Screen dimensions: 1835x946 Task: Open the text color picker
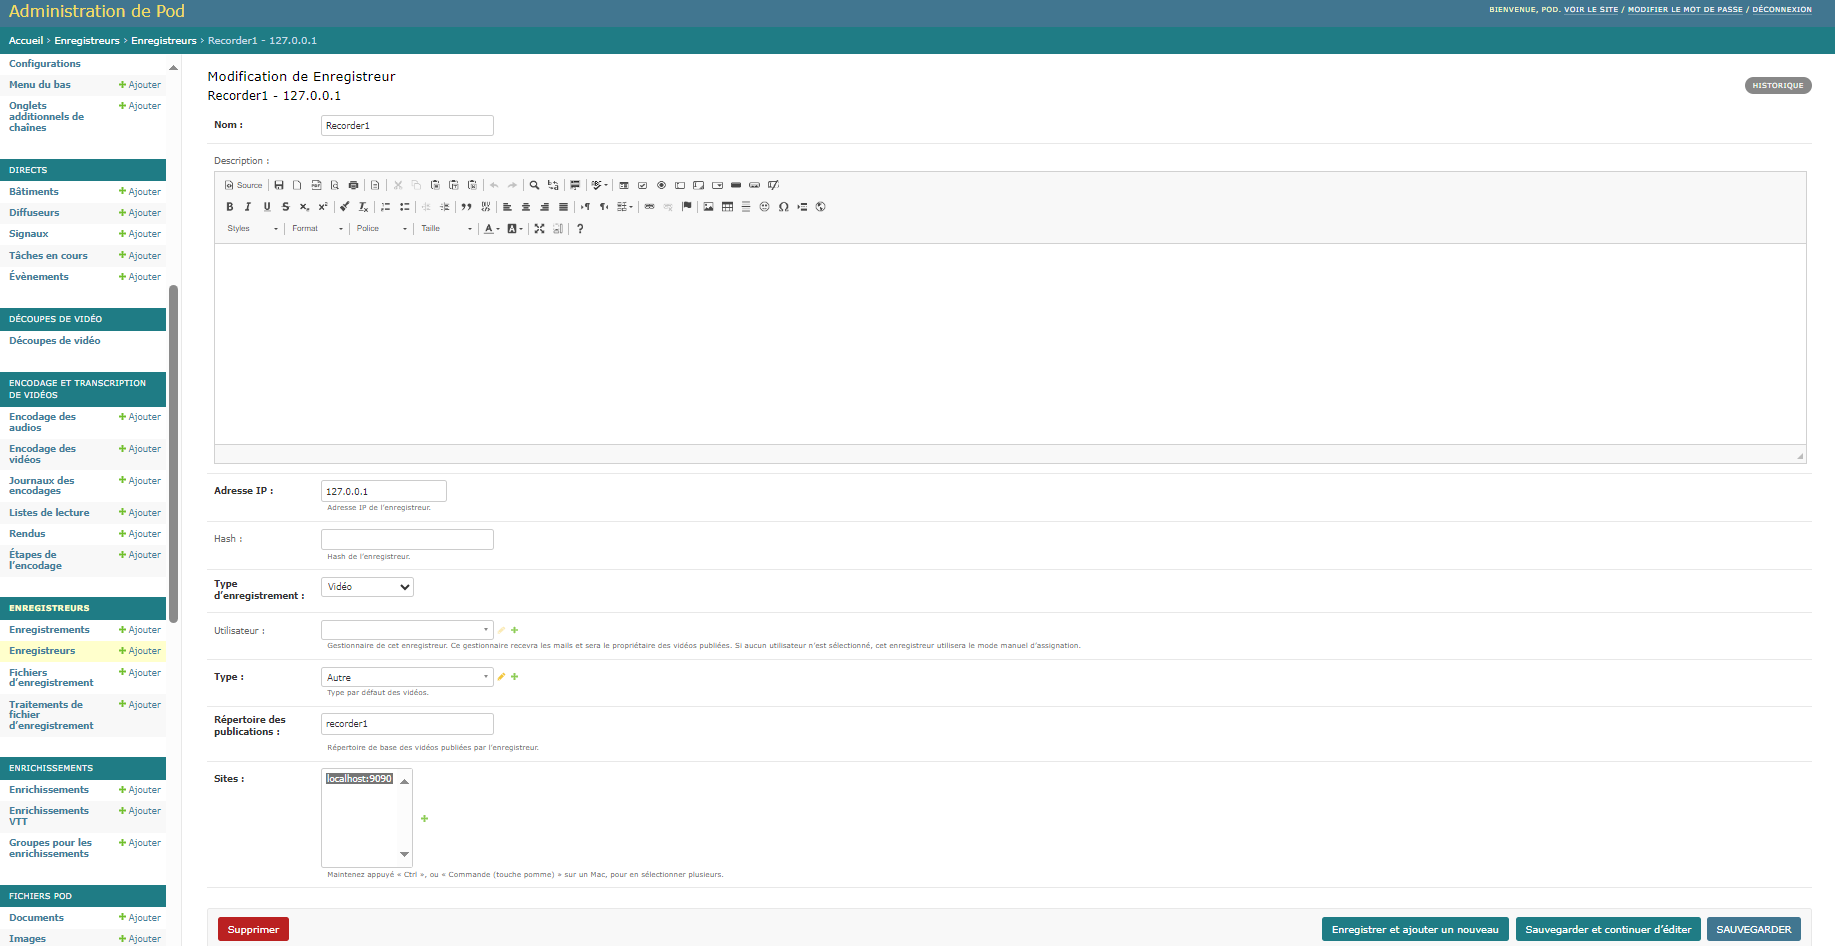(x=491, y=229)
